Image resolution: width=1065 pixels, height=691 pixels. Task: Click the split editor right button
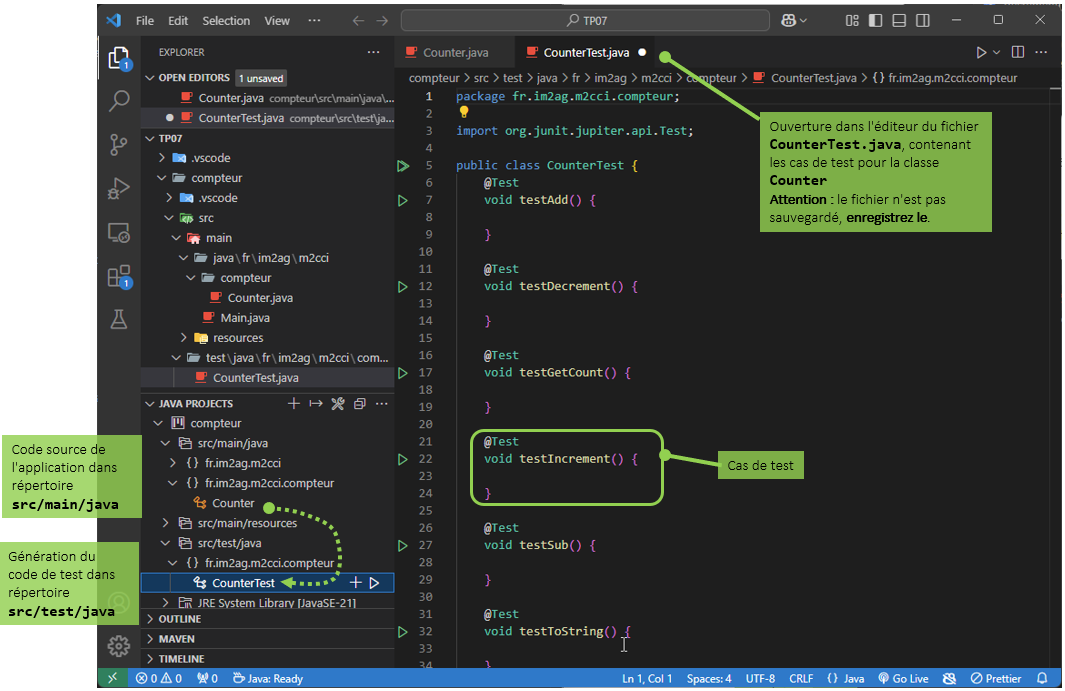1018,52
